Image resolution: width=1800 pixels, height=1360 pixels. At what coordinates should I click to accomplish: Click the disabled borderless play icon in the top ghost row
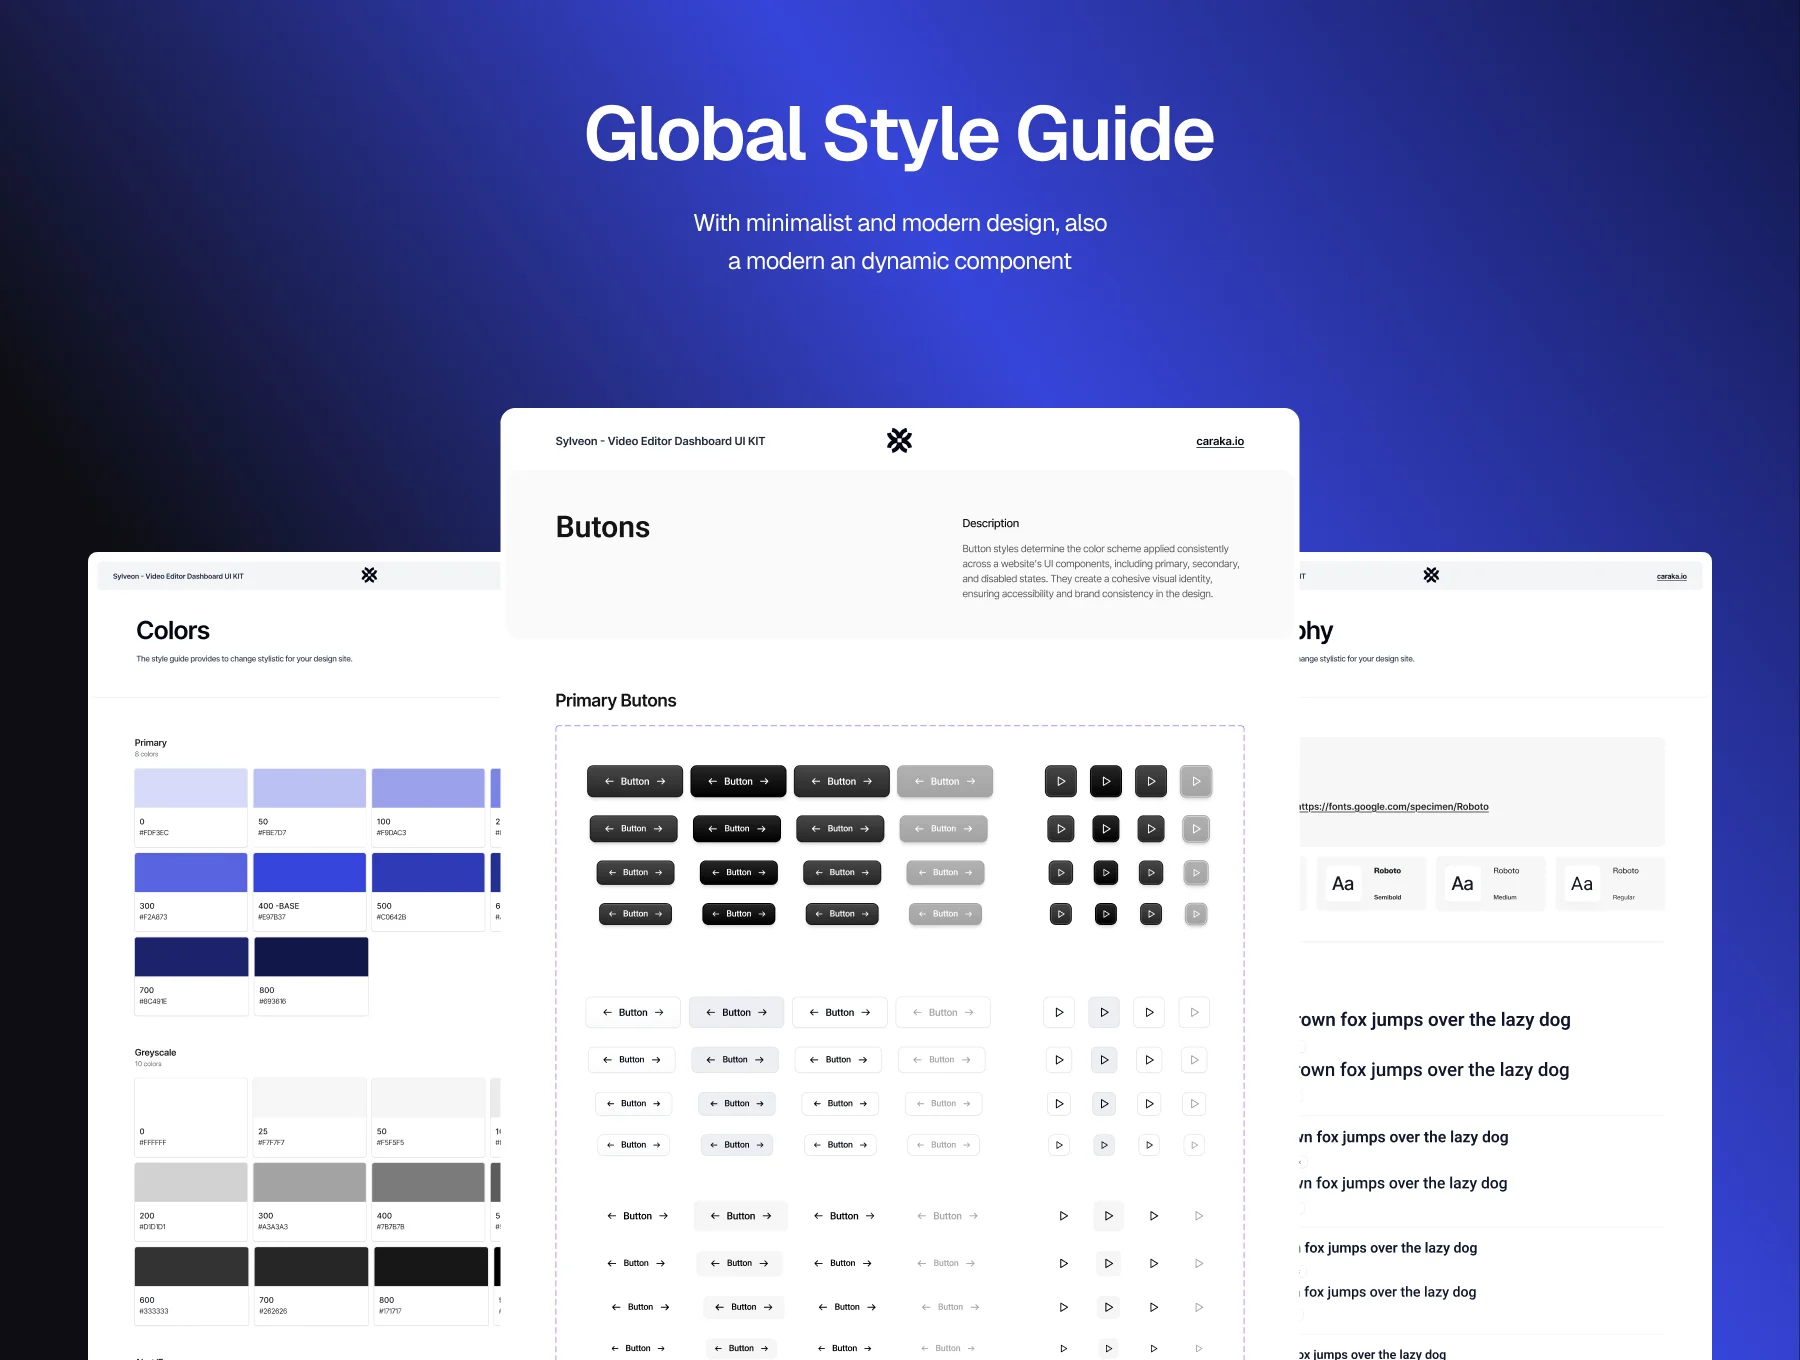click(x=1198, y=1216)
